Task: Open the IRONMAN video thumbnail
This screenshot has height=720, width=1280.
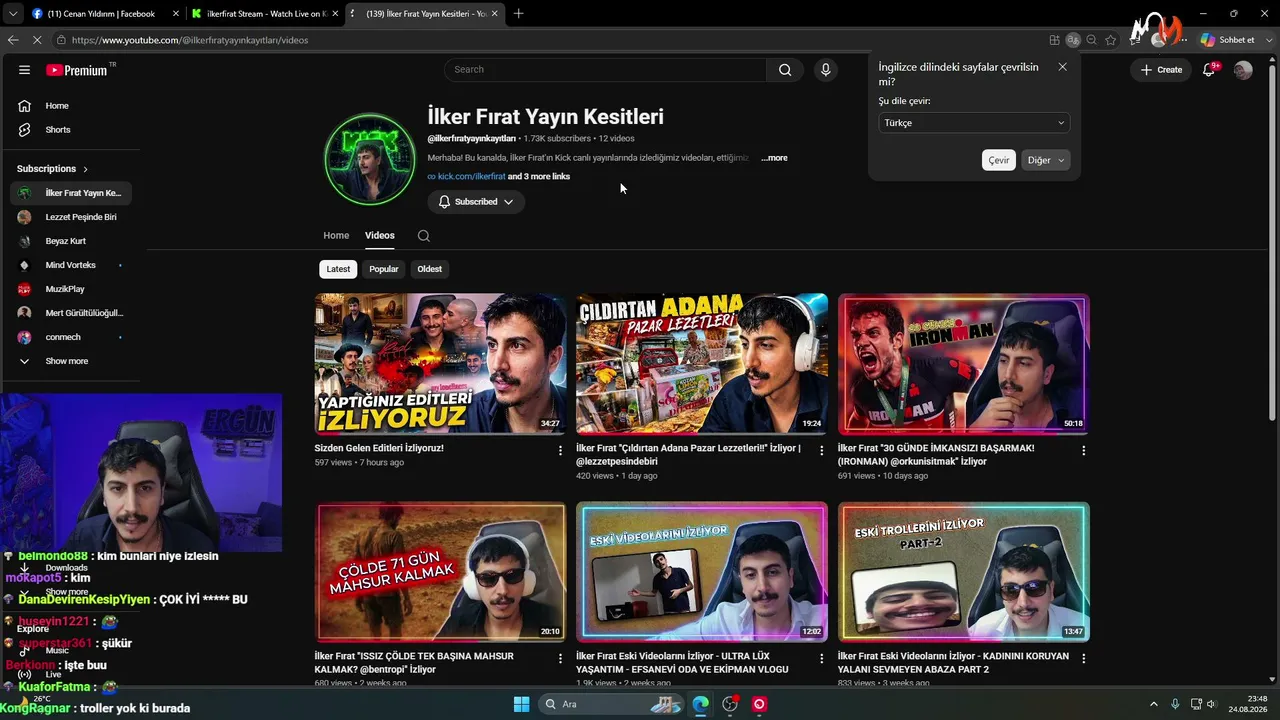Action: (964, 364)
